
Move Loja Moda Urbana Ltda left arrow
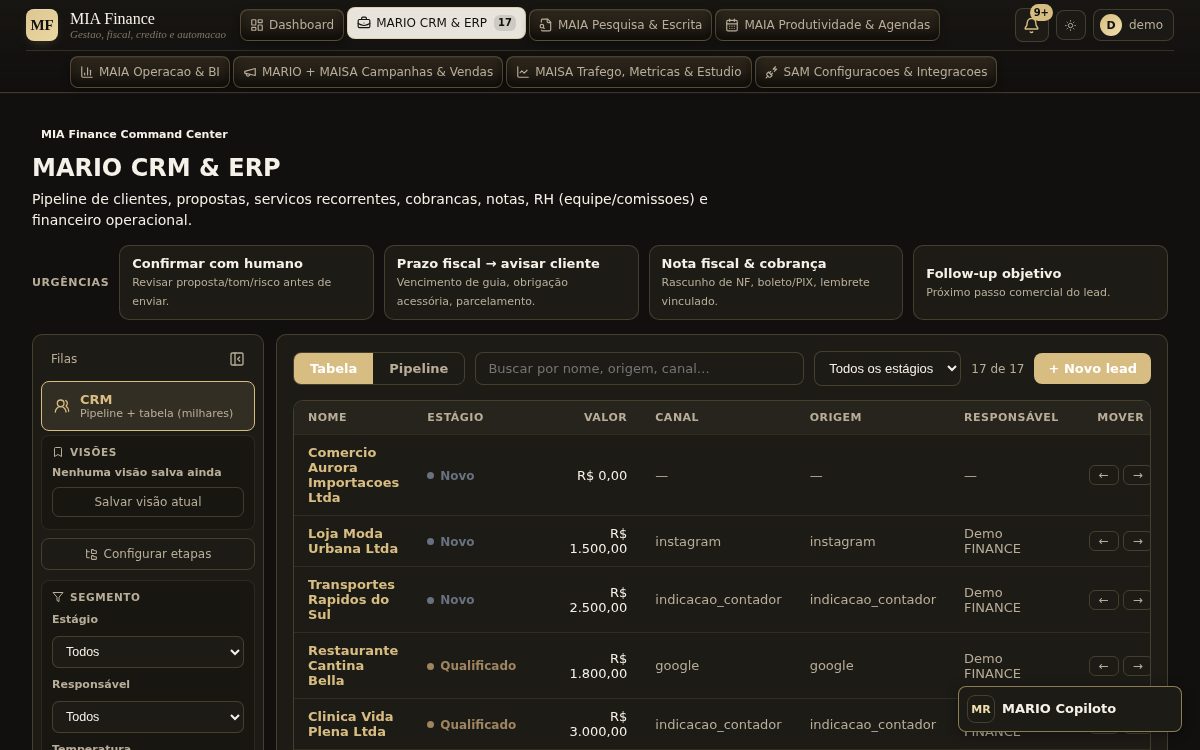1103,541
